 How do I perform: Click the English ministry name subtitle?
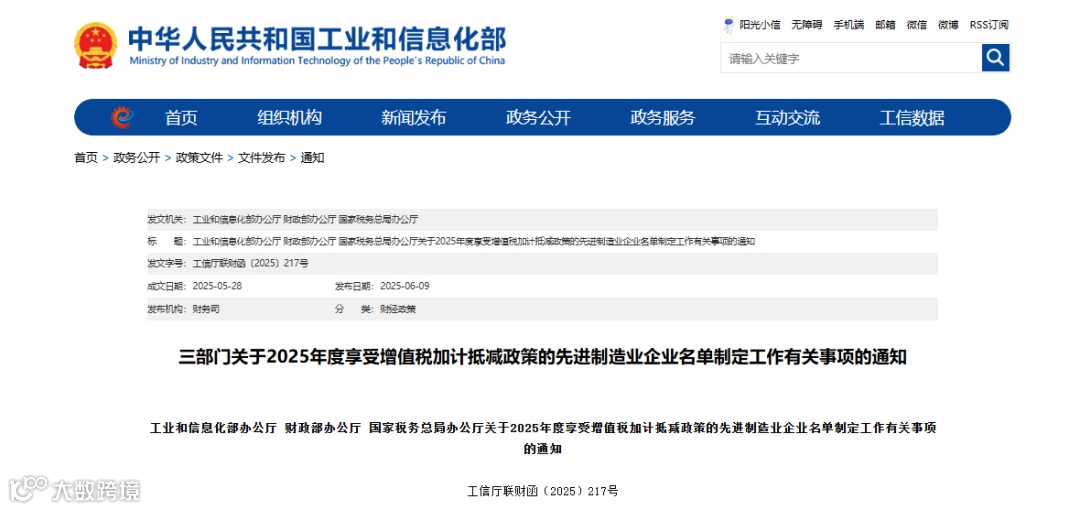click(317, 61)
